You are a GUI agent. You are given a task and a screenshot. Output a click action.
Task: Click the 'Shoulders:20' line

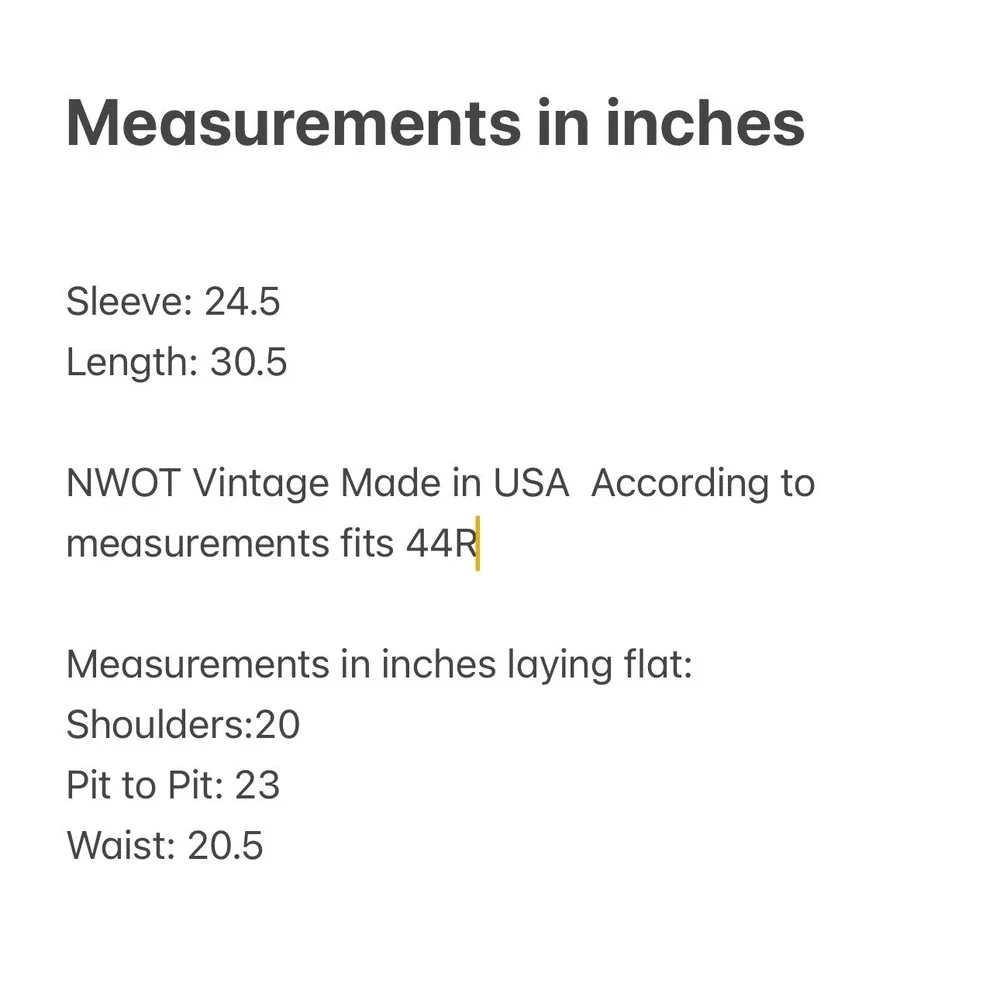point(183,724)
